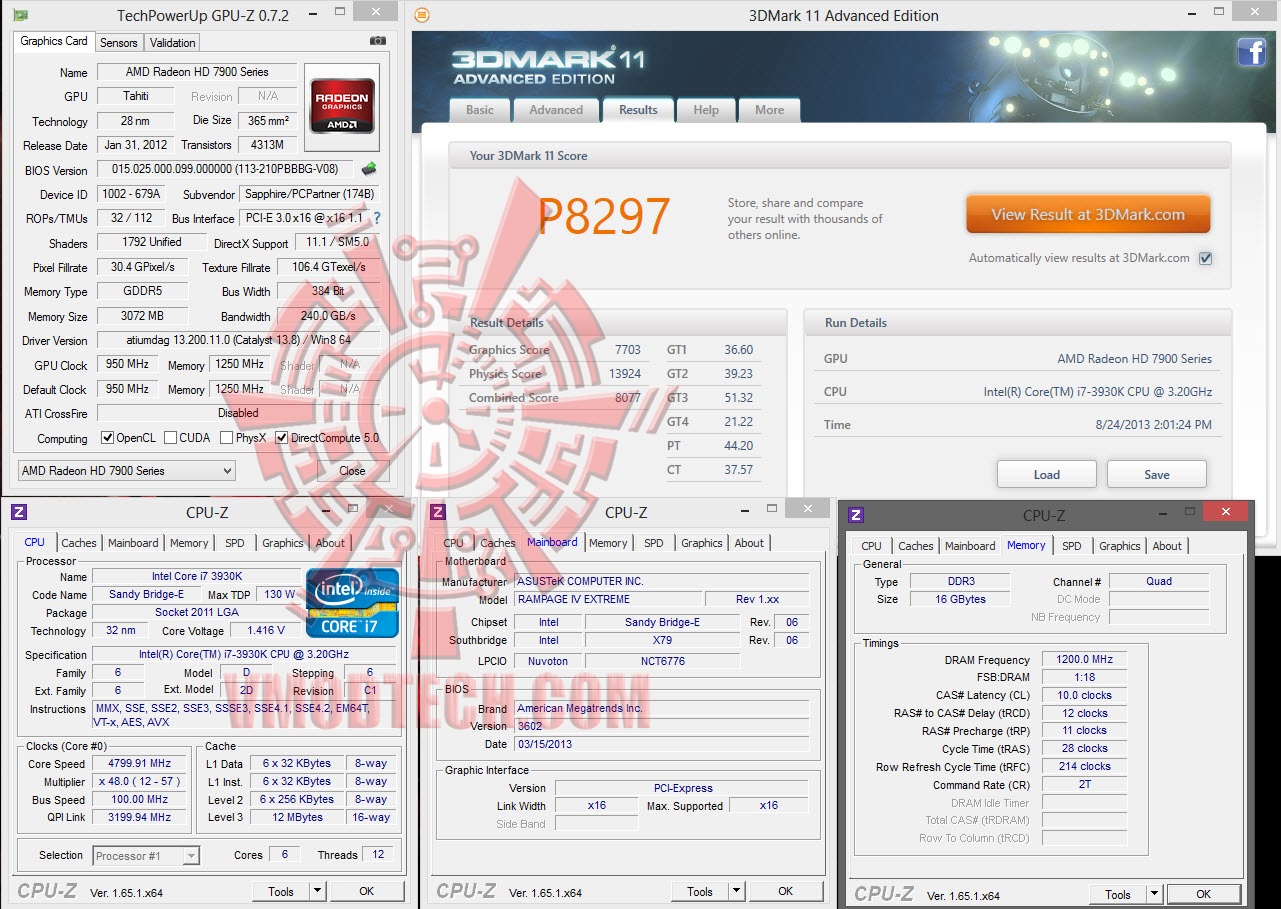The height and width of the screenshot is (909, 1281).
Task: Click the 3DMark logo icon in the title bar
Action: tap(420, 15)
